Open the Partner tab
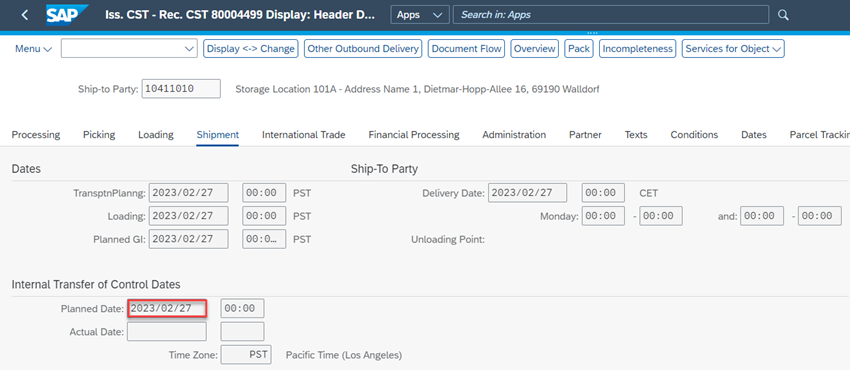This screenshot has width=850, height=370. [585, 135]
